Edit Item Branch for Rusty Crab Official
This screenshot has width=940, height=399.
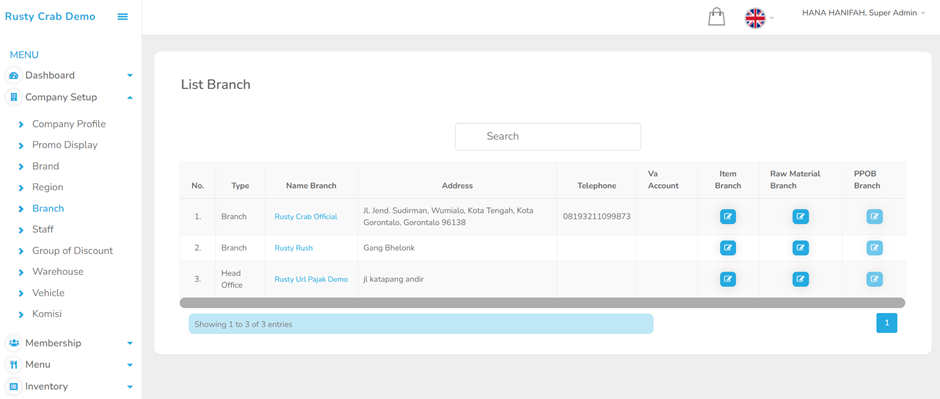click(x=728, y=217)
